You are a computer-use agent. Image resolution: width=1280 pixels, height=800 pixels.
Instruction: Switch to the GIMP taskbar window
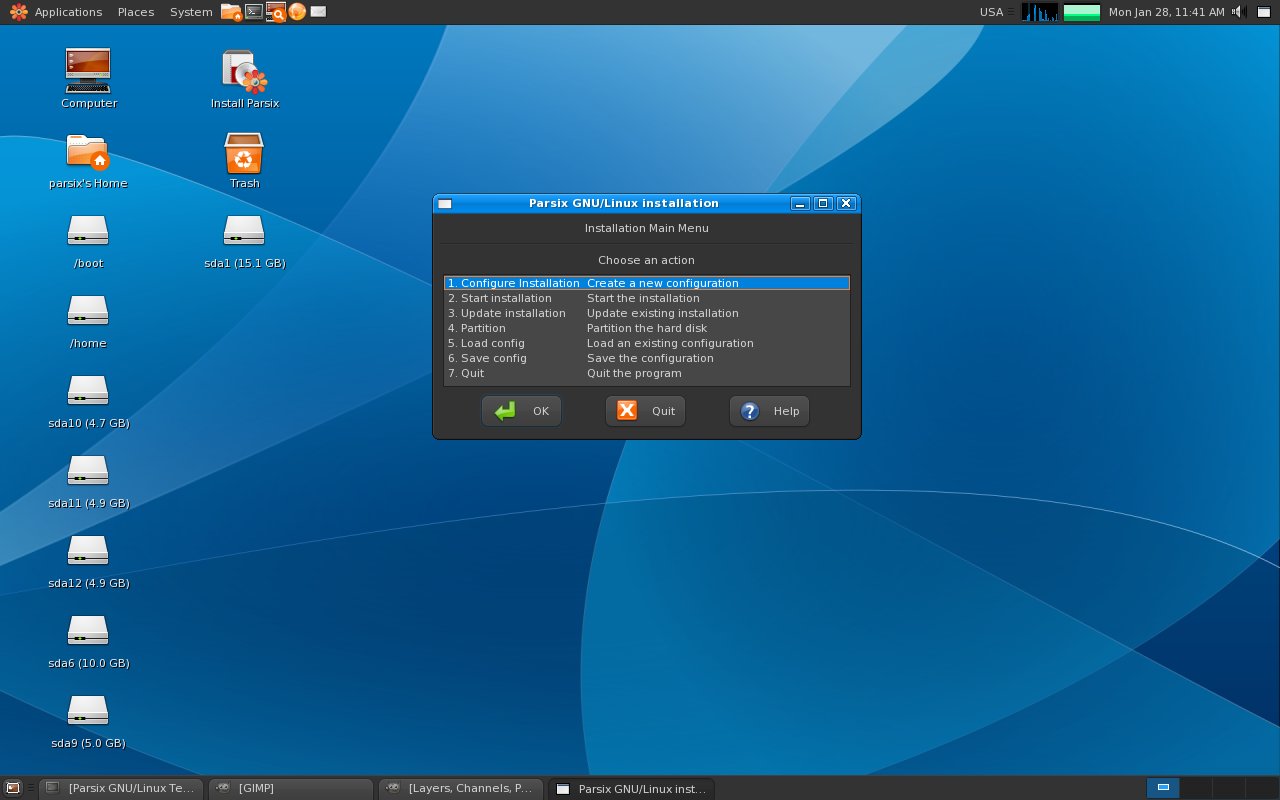(290, 788)
